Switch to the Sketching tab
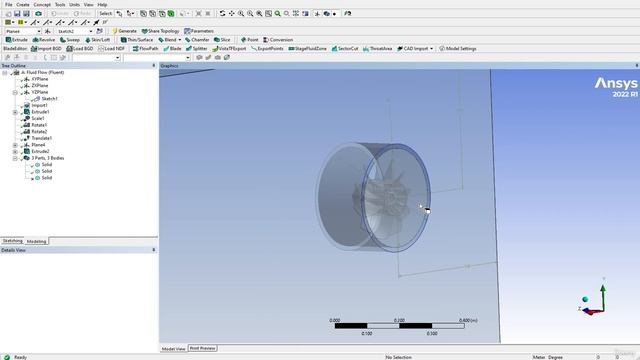This screenshot has height=360, width=640. click(x=12, y=241)
